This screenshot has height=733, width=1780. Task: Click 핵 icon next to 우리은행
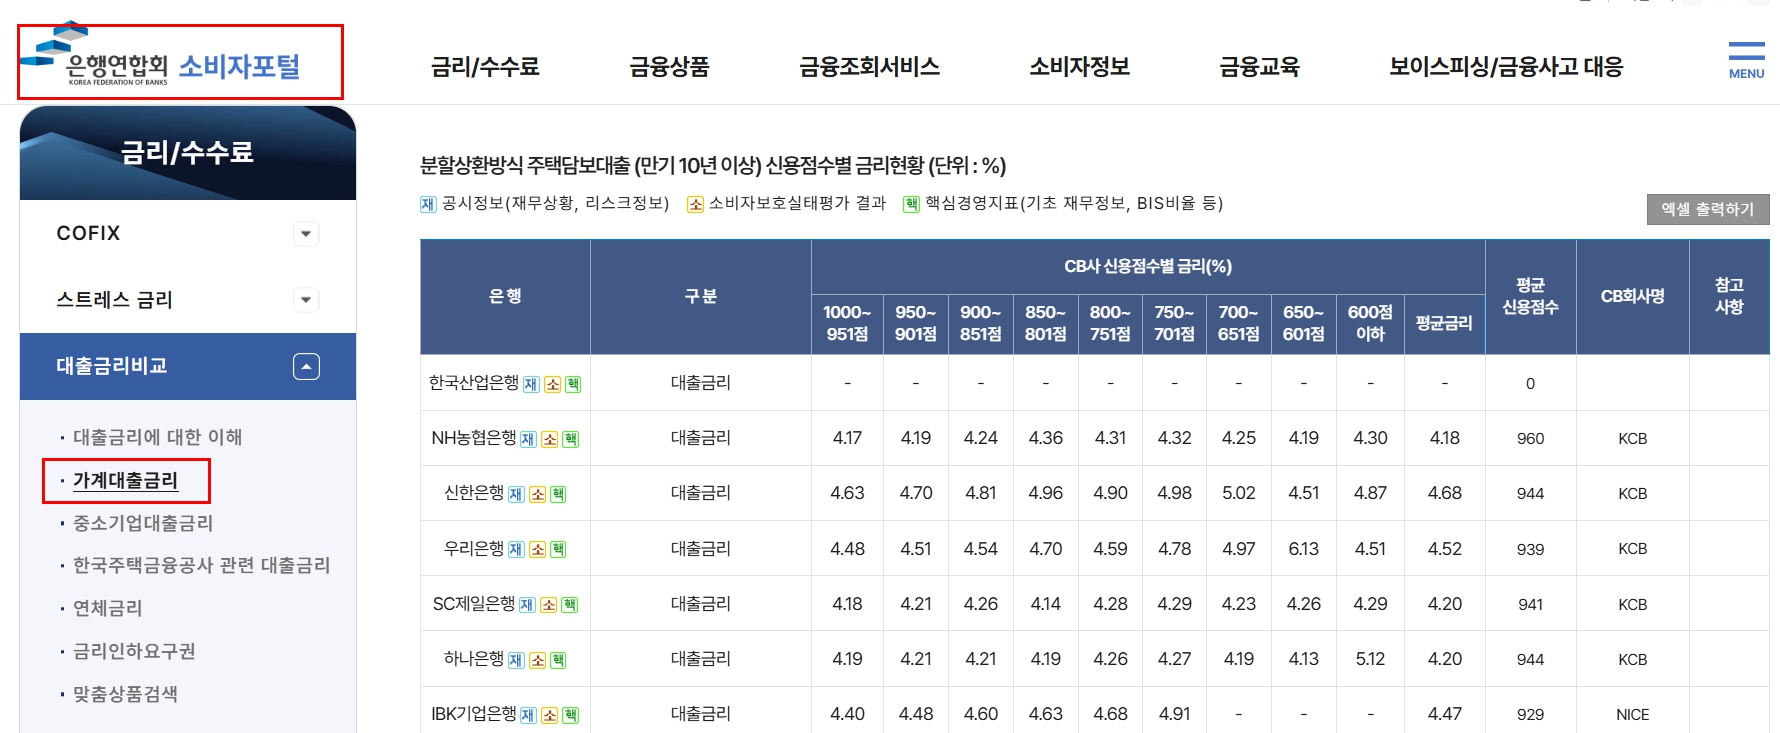coord(558,549)
